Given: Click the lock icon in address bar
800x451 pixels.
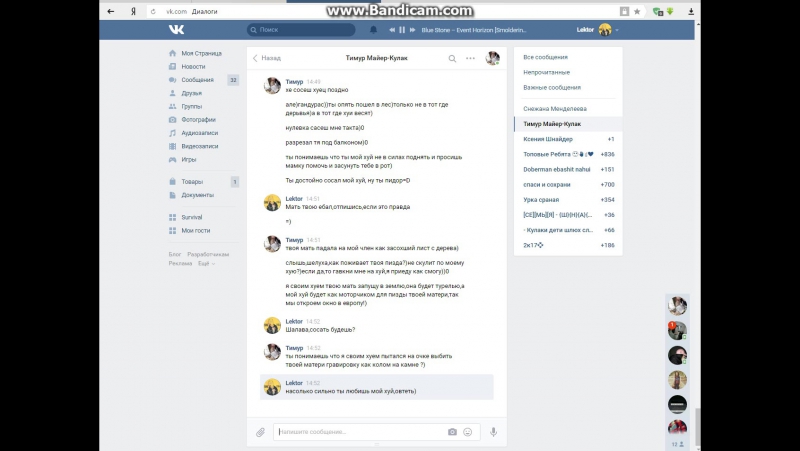Looking at the screenshot, I should (624, 11).
